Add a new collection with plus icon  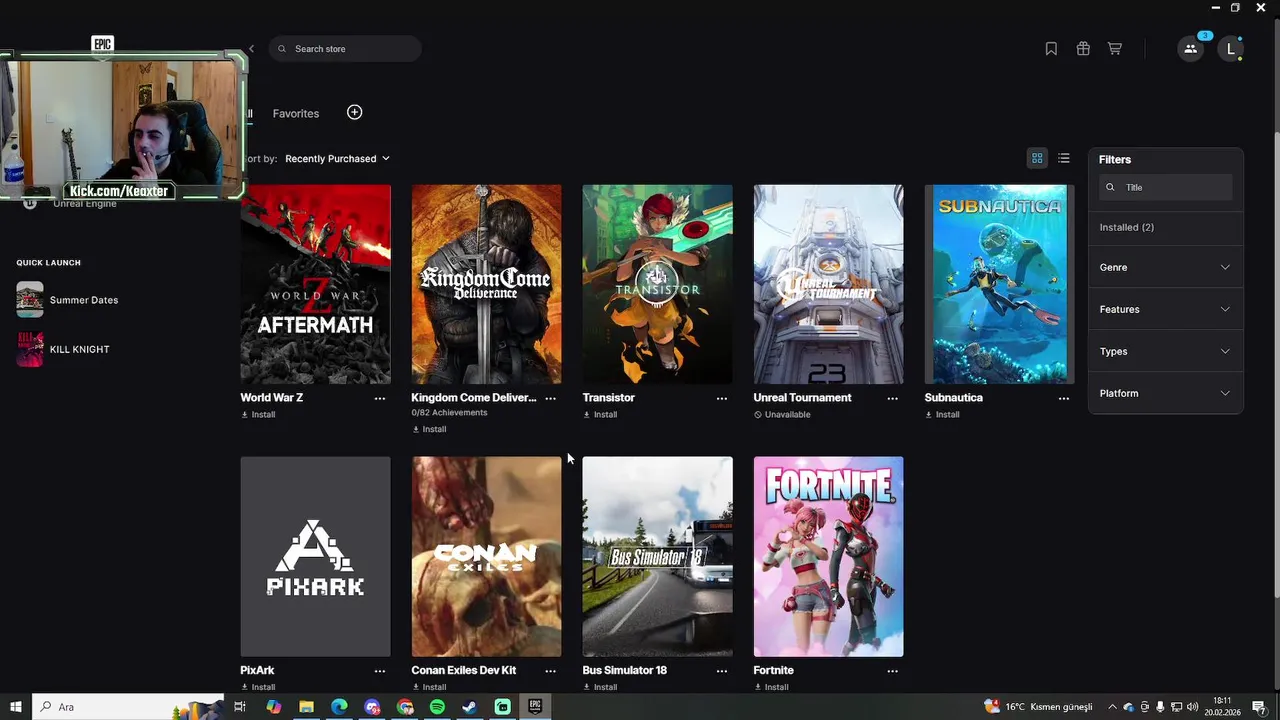point(354,112)
